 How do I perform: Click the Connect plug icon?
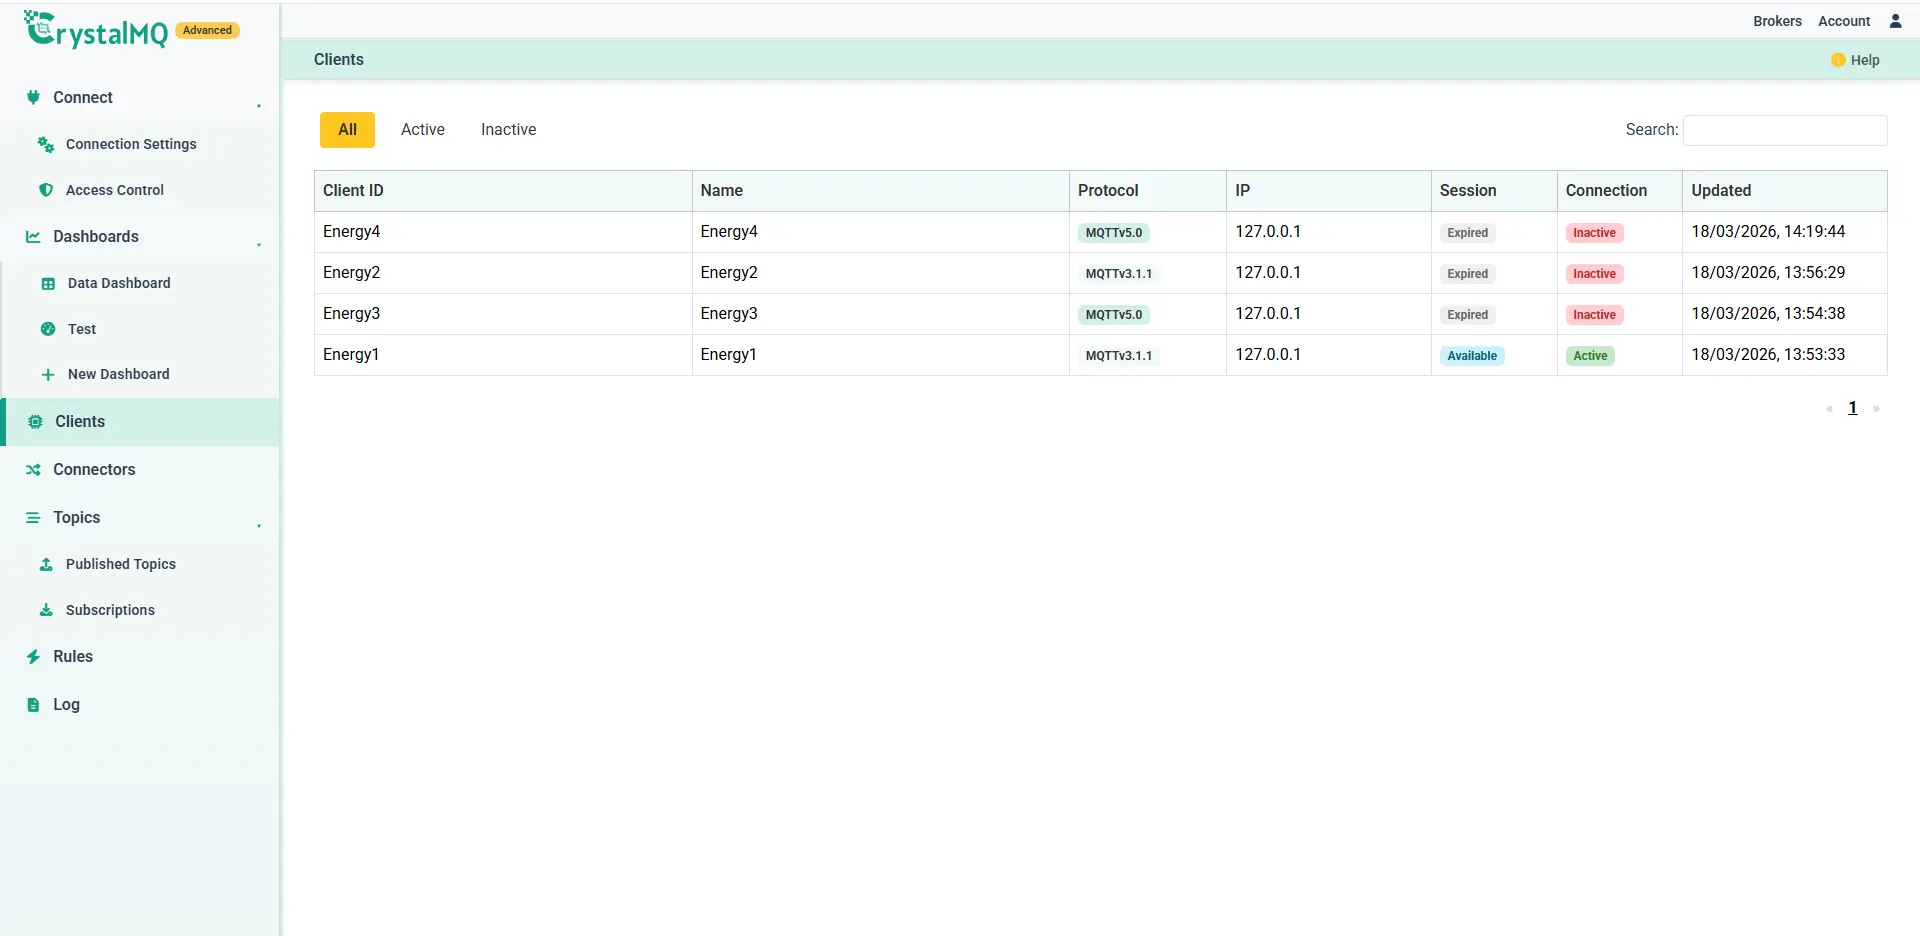33,97
